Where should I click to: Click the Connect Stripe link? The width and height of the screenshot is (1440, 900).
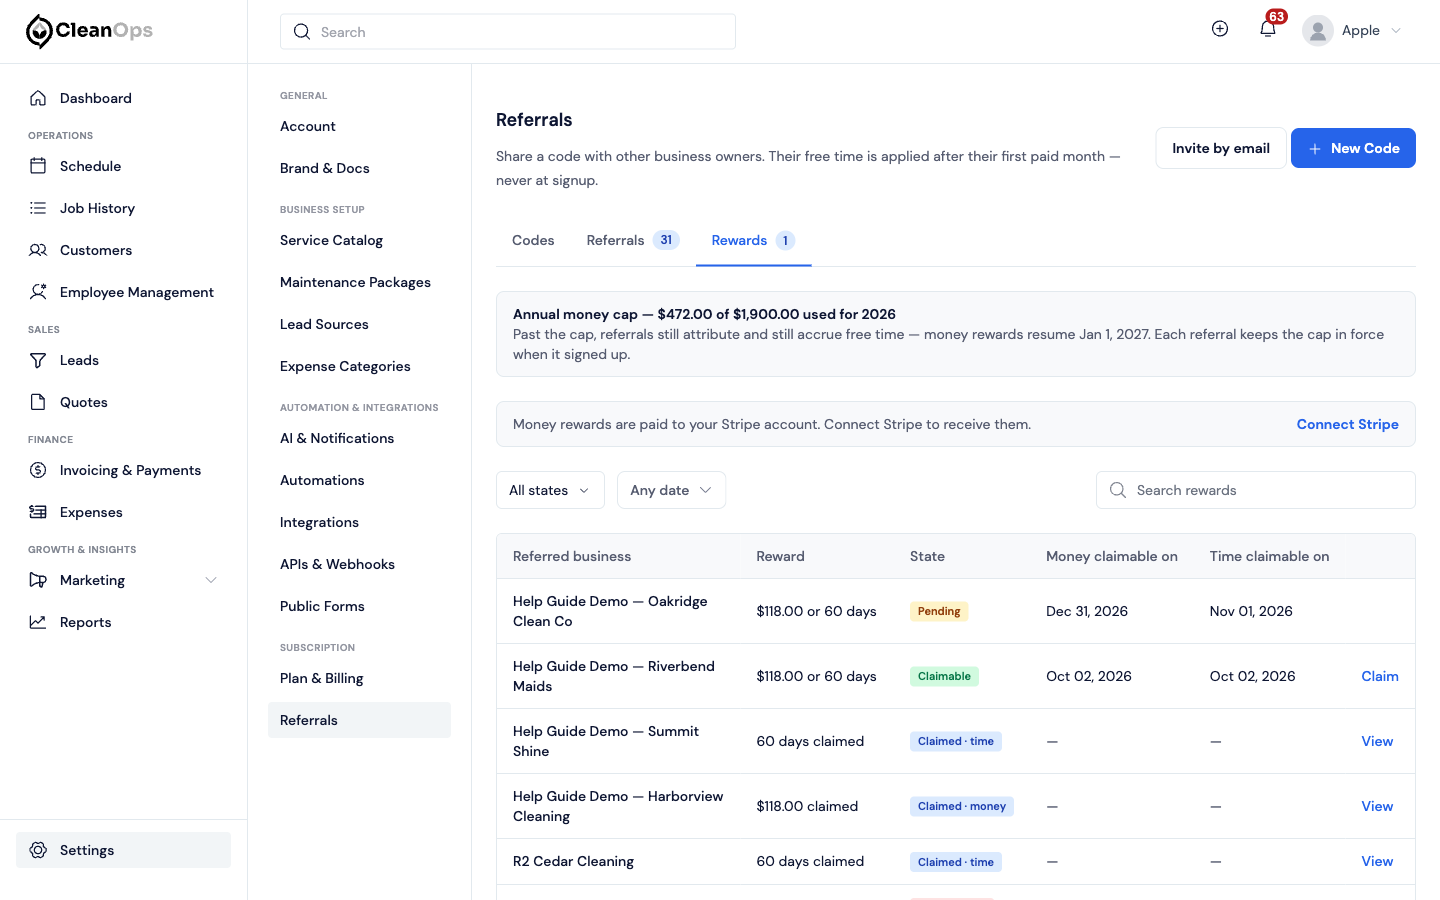click(1347, 424)
